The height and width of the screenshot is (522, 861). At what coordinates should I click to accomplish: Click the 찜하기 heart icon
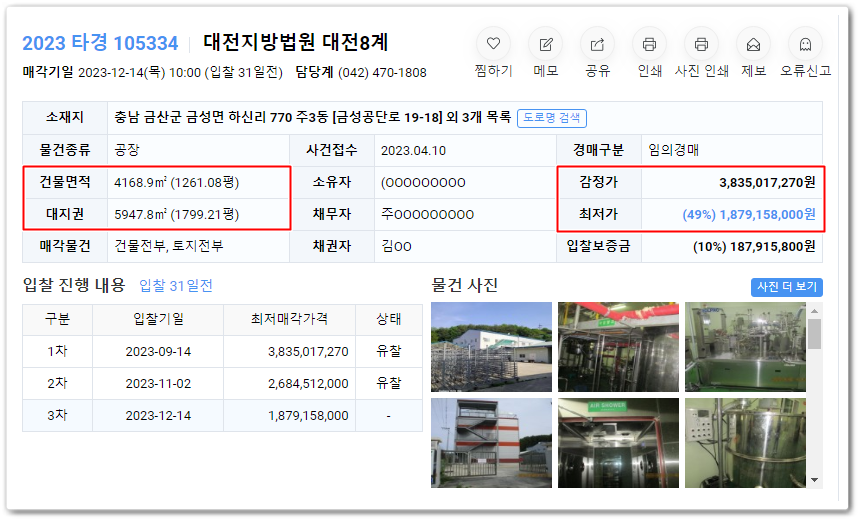click(494, 44)
